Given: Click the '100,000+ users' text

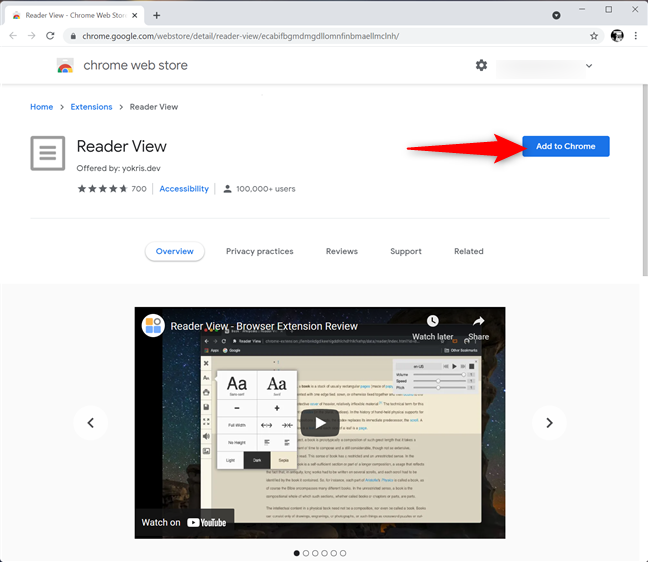Looking at the screenshot, I should pyautogui.click(x=266, y=189).
